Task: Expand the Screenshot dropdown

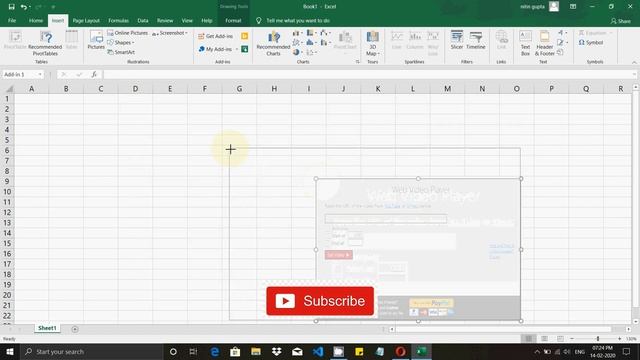Action: [187, 33]
